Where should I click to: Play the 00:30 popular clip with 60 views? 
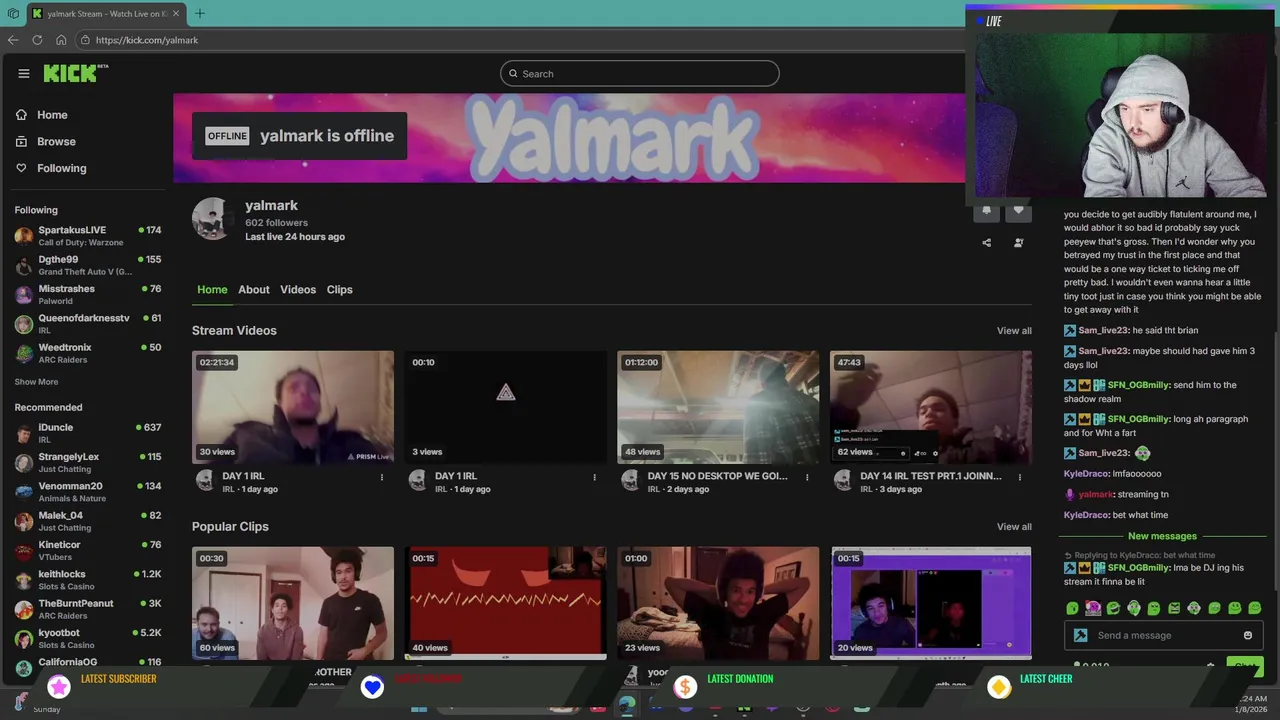[x=293, y=603]
